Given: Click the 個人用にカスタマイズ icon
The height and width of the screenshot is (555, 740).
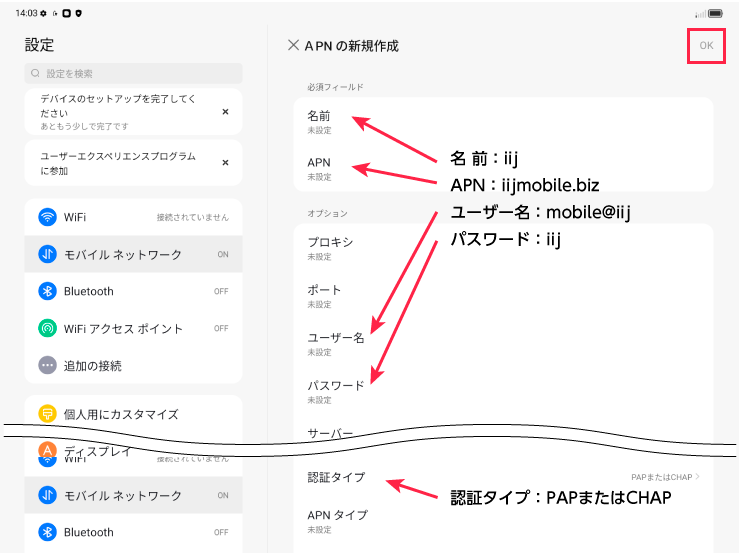Looking at the screenshot, I should [x=47, y=414].
